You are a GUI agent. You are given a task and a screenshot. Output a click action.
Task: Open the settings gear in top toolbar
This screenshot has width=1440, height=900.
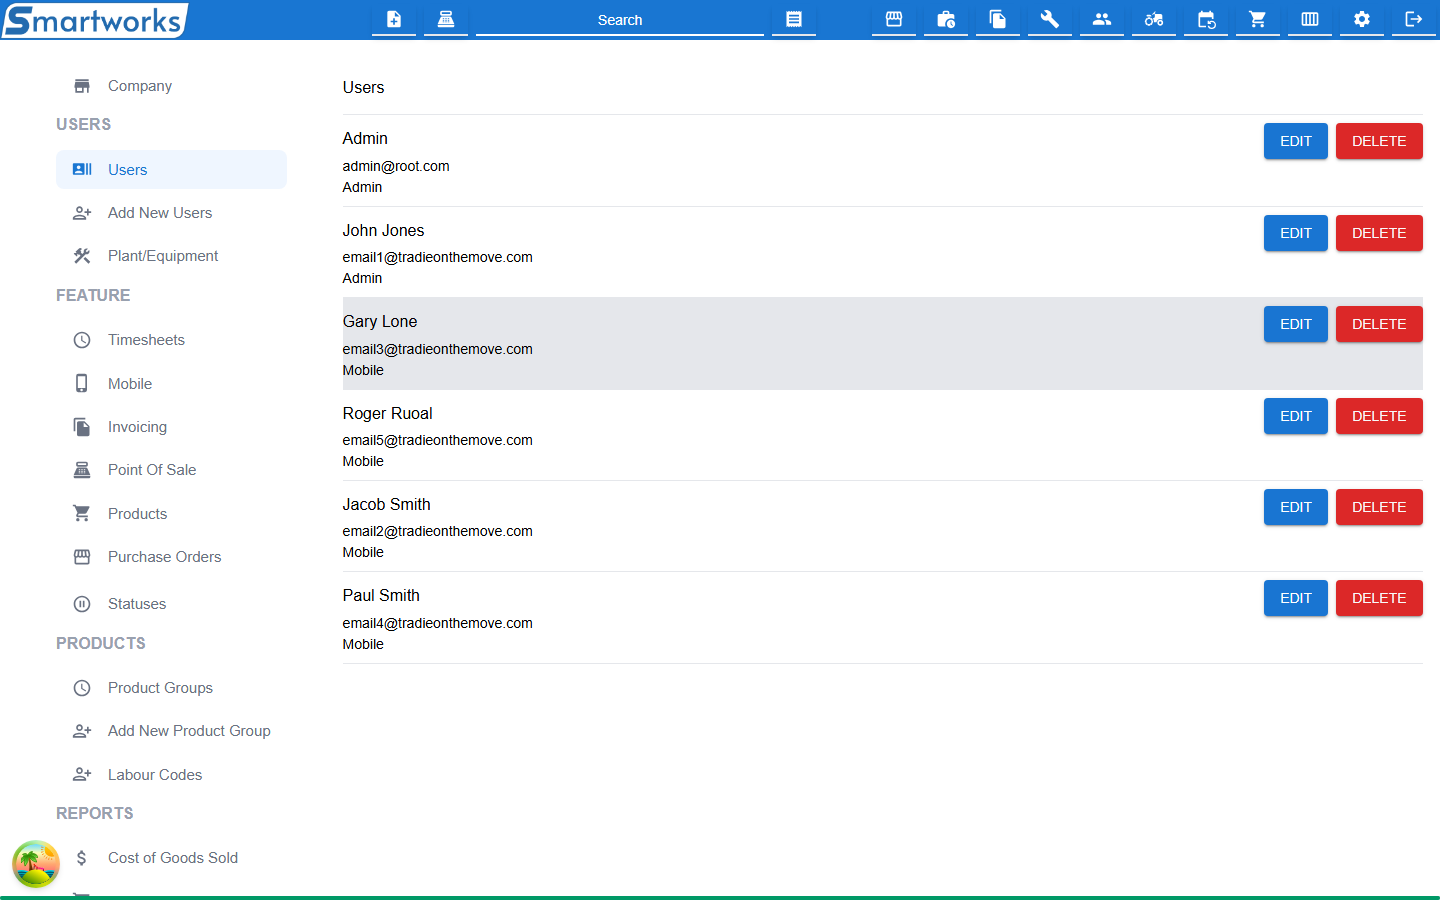click(x=1362, y=19)
